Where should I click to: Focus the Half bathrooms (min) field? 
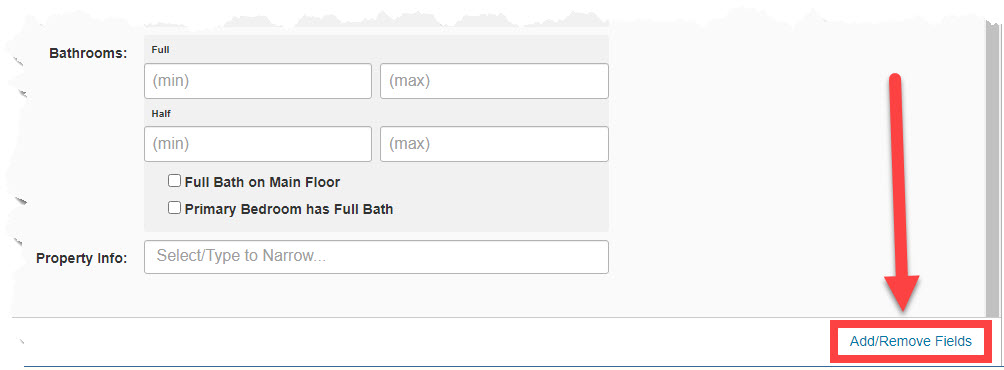coord(258,144)
